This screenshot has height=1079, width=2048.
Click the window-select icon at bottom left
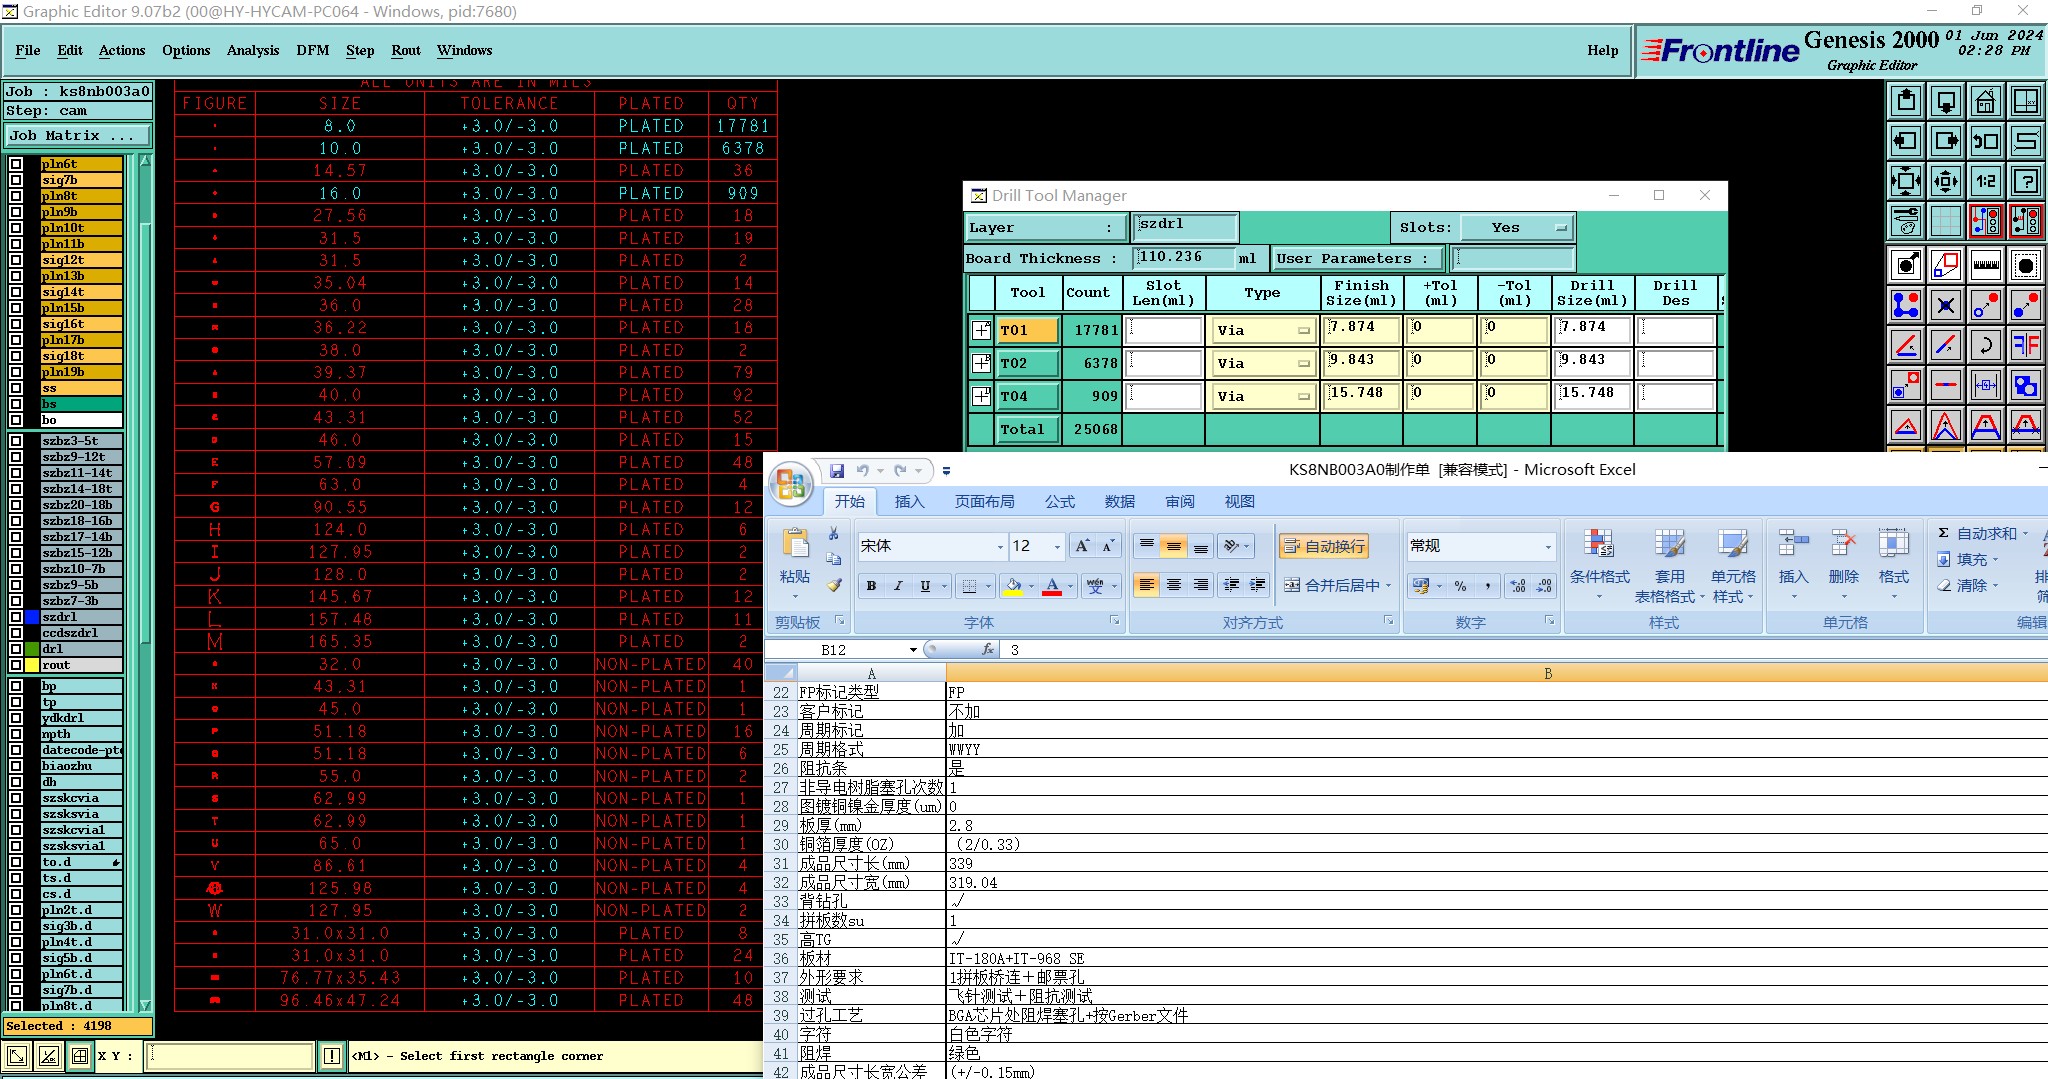(16, 1055)
